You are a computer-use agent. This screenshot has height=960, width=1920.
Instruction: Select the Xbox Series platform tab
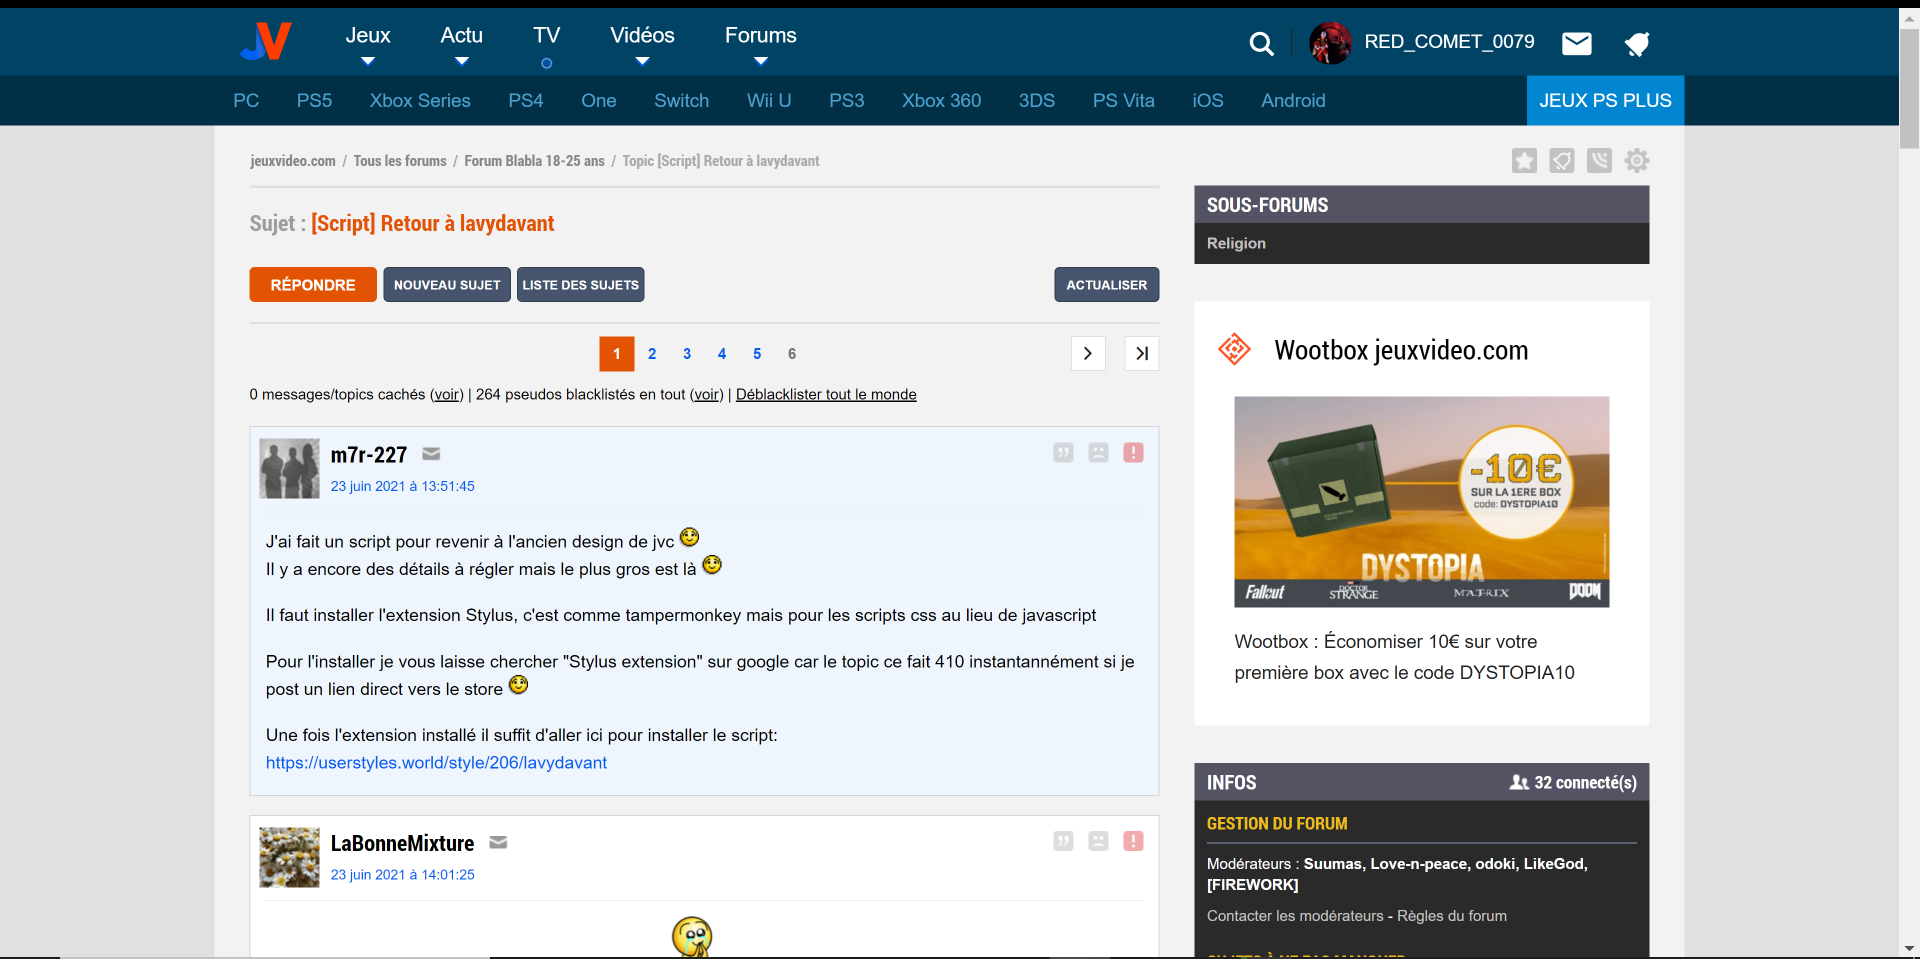click(x=420, y=100)
